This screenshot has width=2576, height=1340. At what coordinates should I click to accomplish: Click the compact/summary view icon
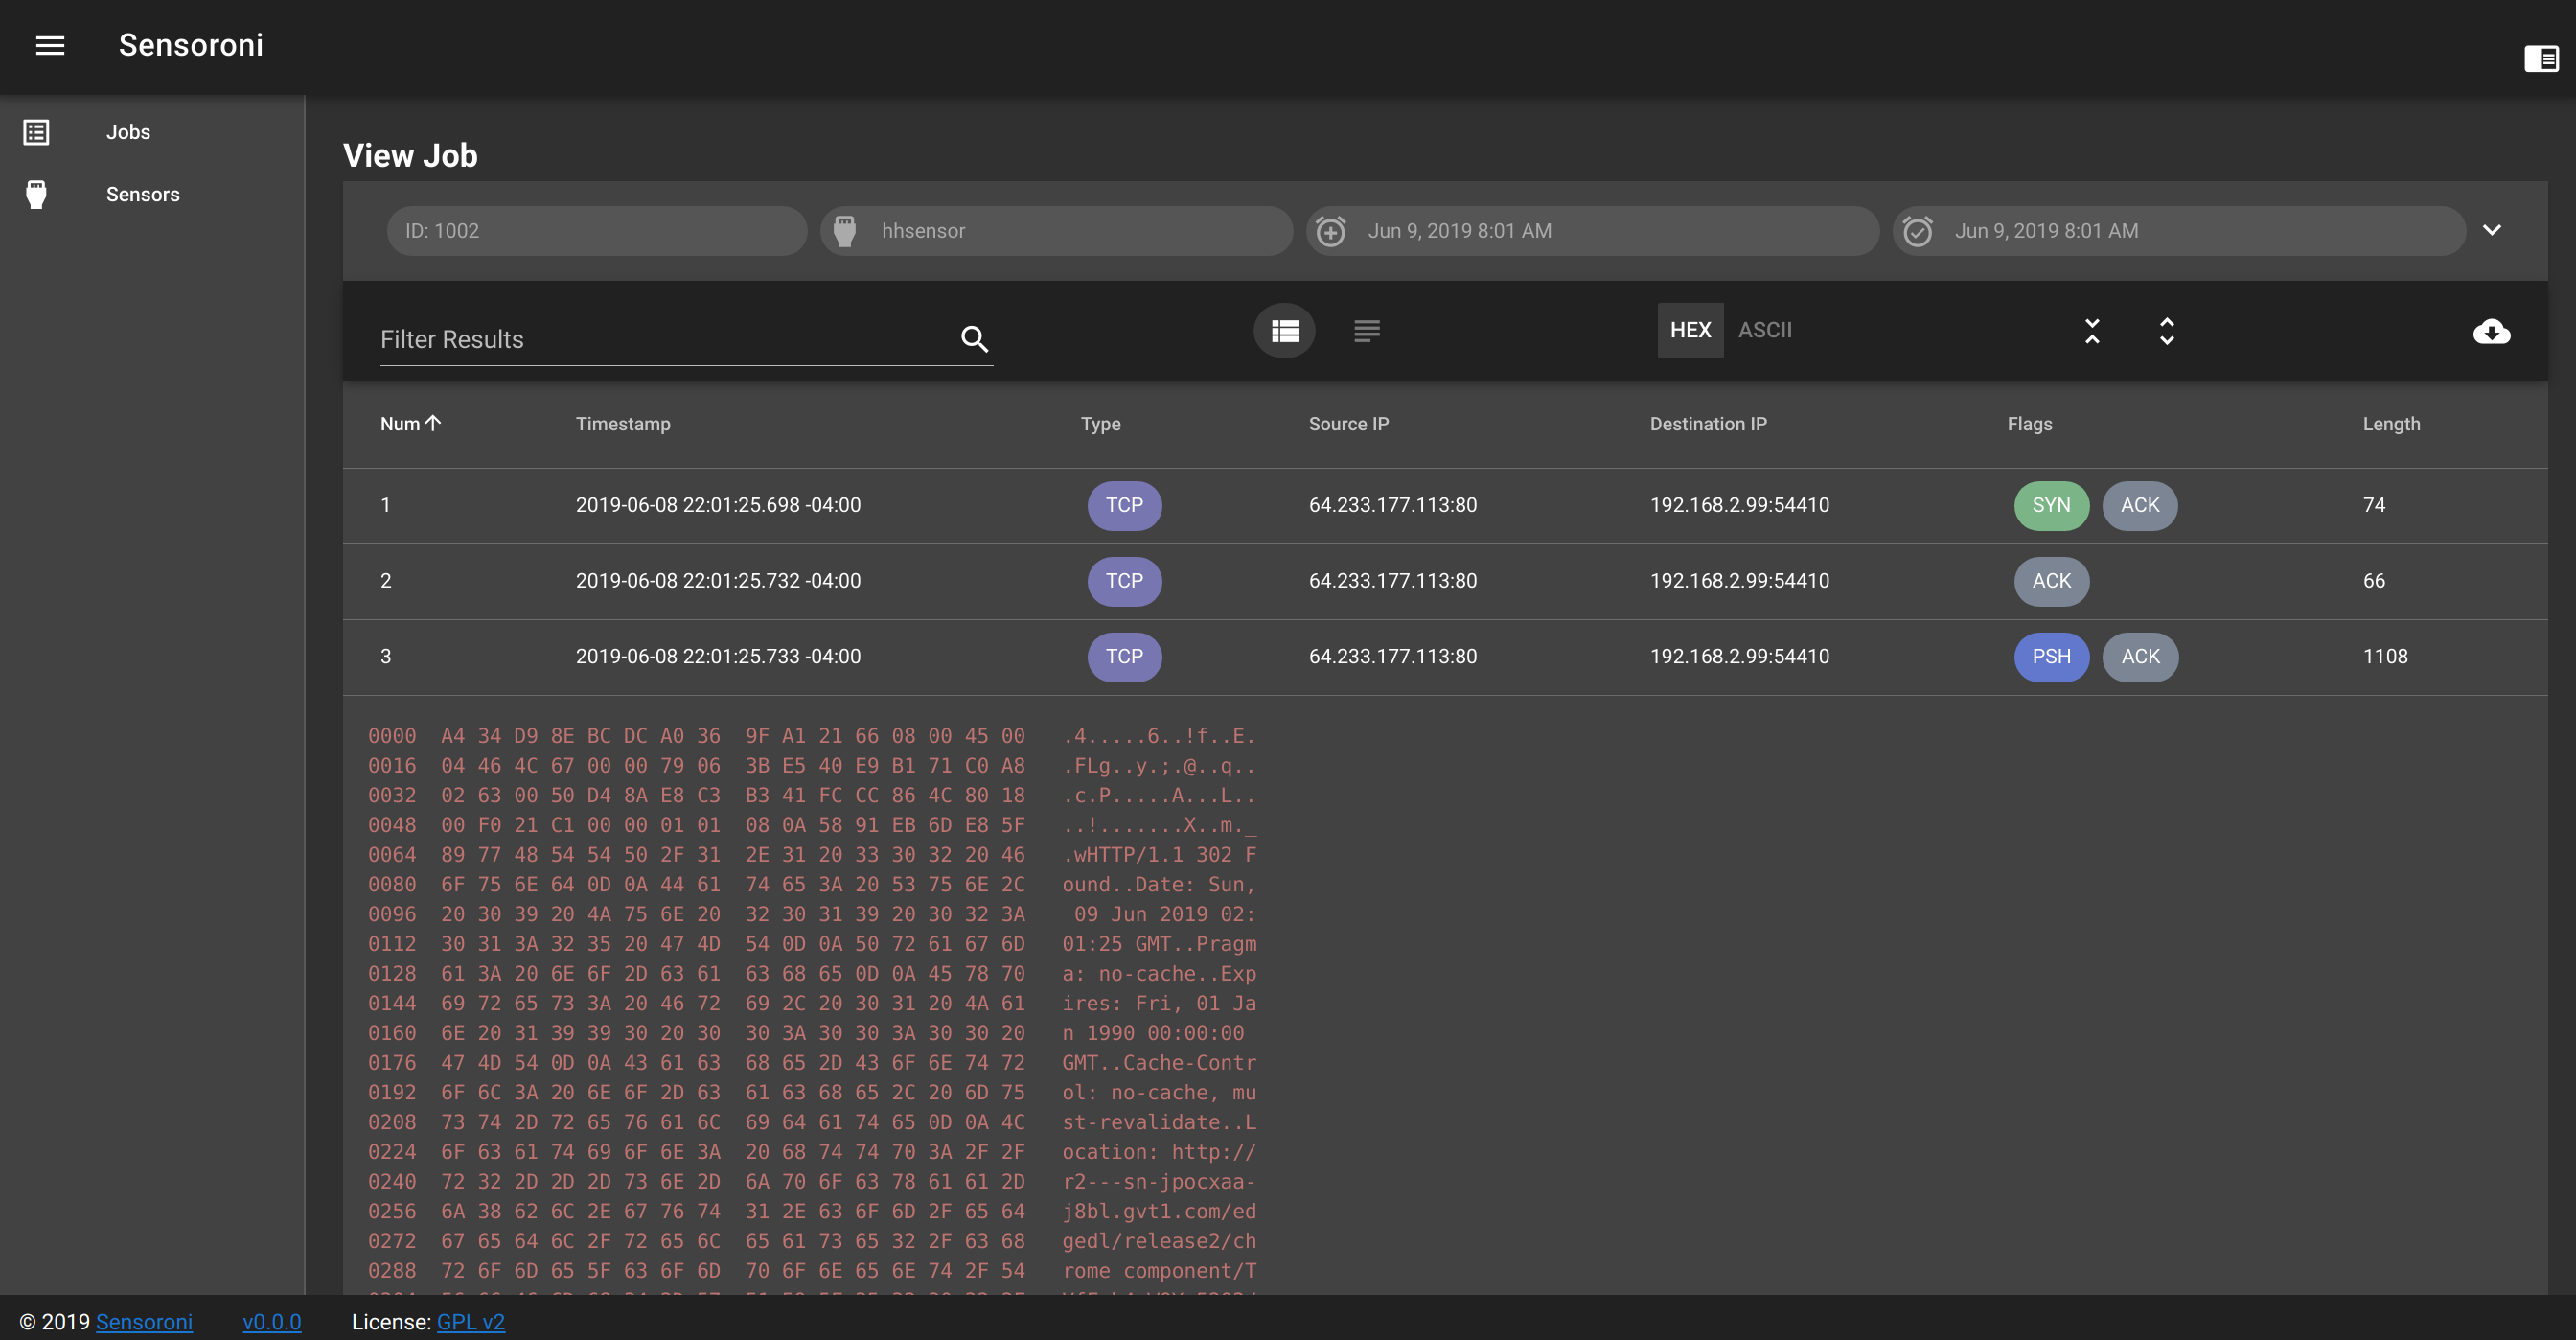(1367, 331)
